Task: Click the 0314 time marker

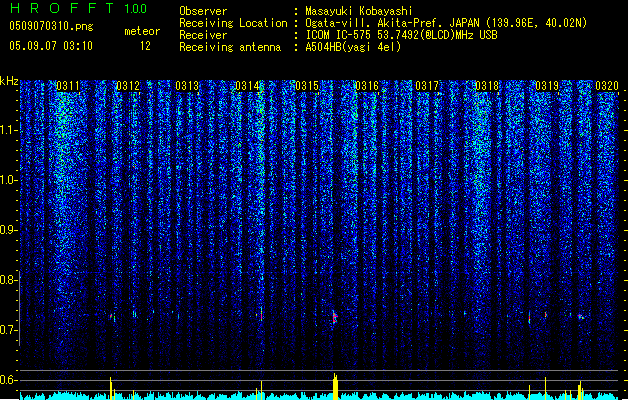Action: coord(248,86)
